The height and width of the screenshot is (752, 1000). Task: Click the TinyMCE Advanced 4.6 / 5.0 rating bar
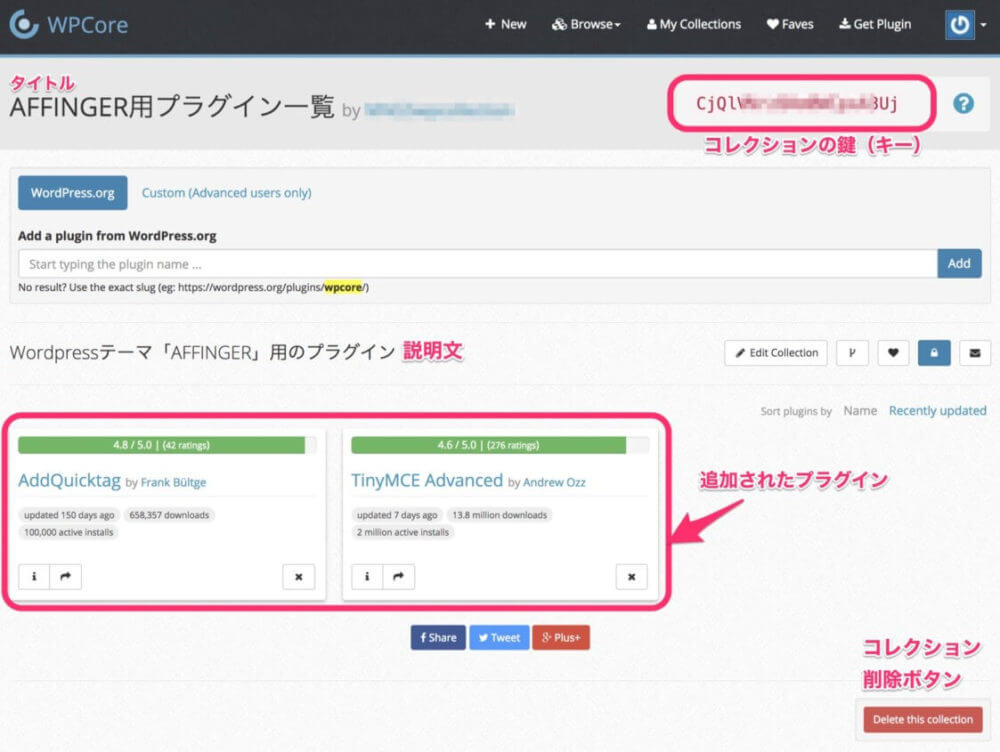pyautogui.click(x=500, y=445)
